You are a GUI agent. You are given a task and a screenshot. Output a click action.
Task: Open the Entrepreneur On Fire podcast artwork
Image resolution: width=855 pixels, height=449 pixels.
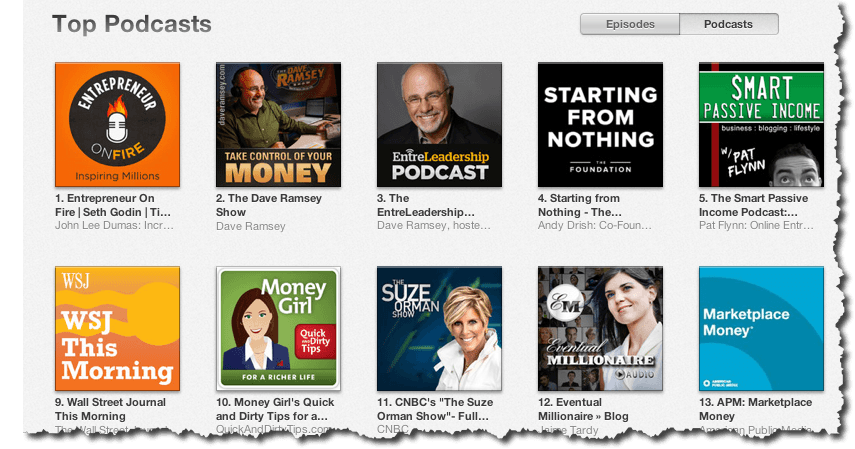[117, 124]
